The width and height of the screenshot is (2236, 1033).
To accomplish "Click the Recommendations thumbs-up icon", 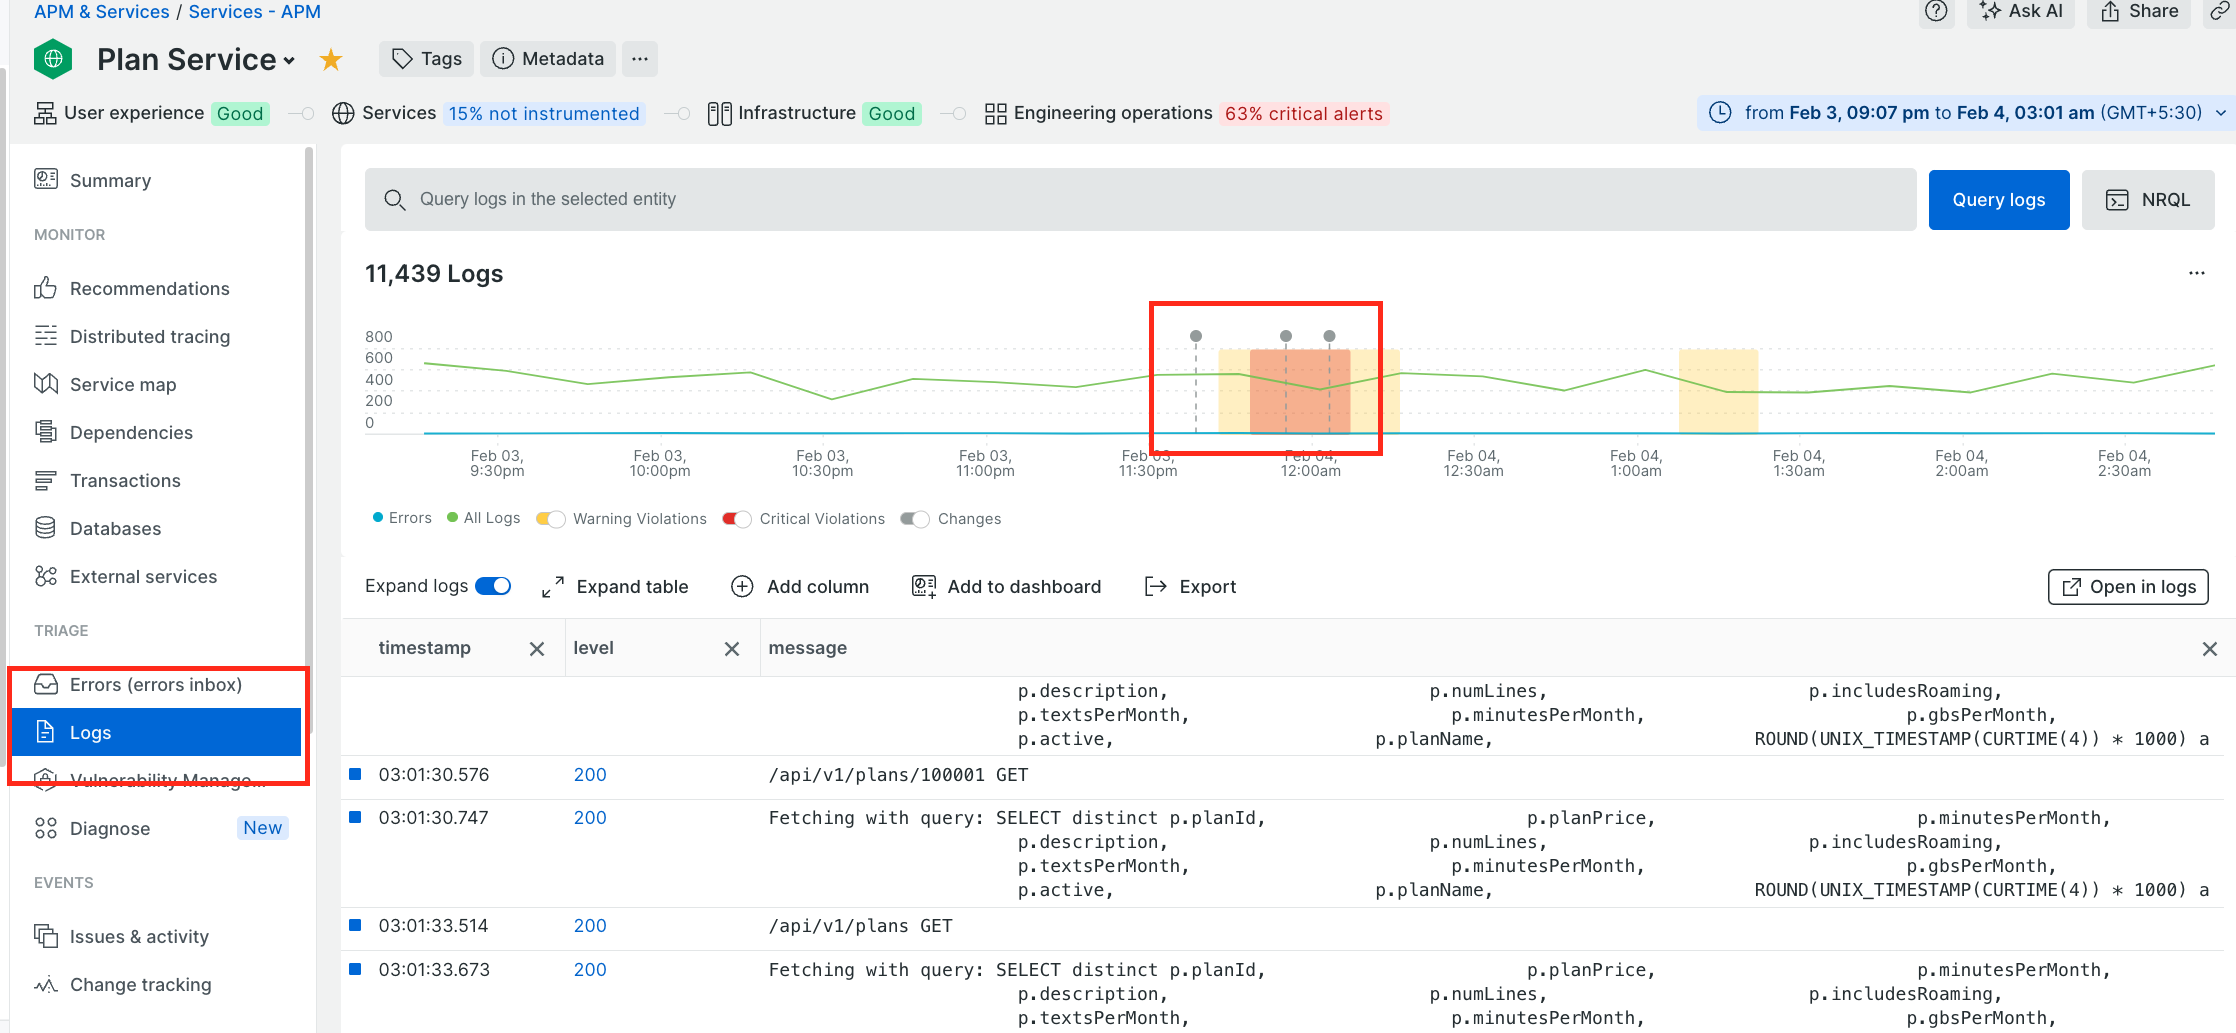I will point(46,288).
